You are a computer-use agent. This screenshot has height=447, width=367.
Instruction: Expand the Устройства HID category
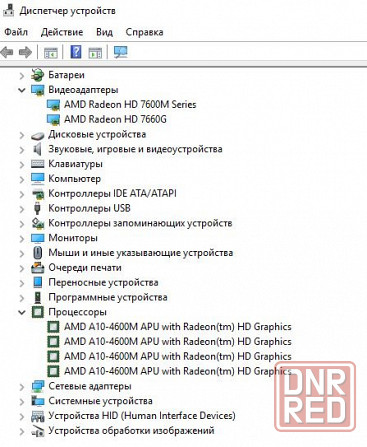[22, 417]
